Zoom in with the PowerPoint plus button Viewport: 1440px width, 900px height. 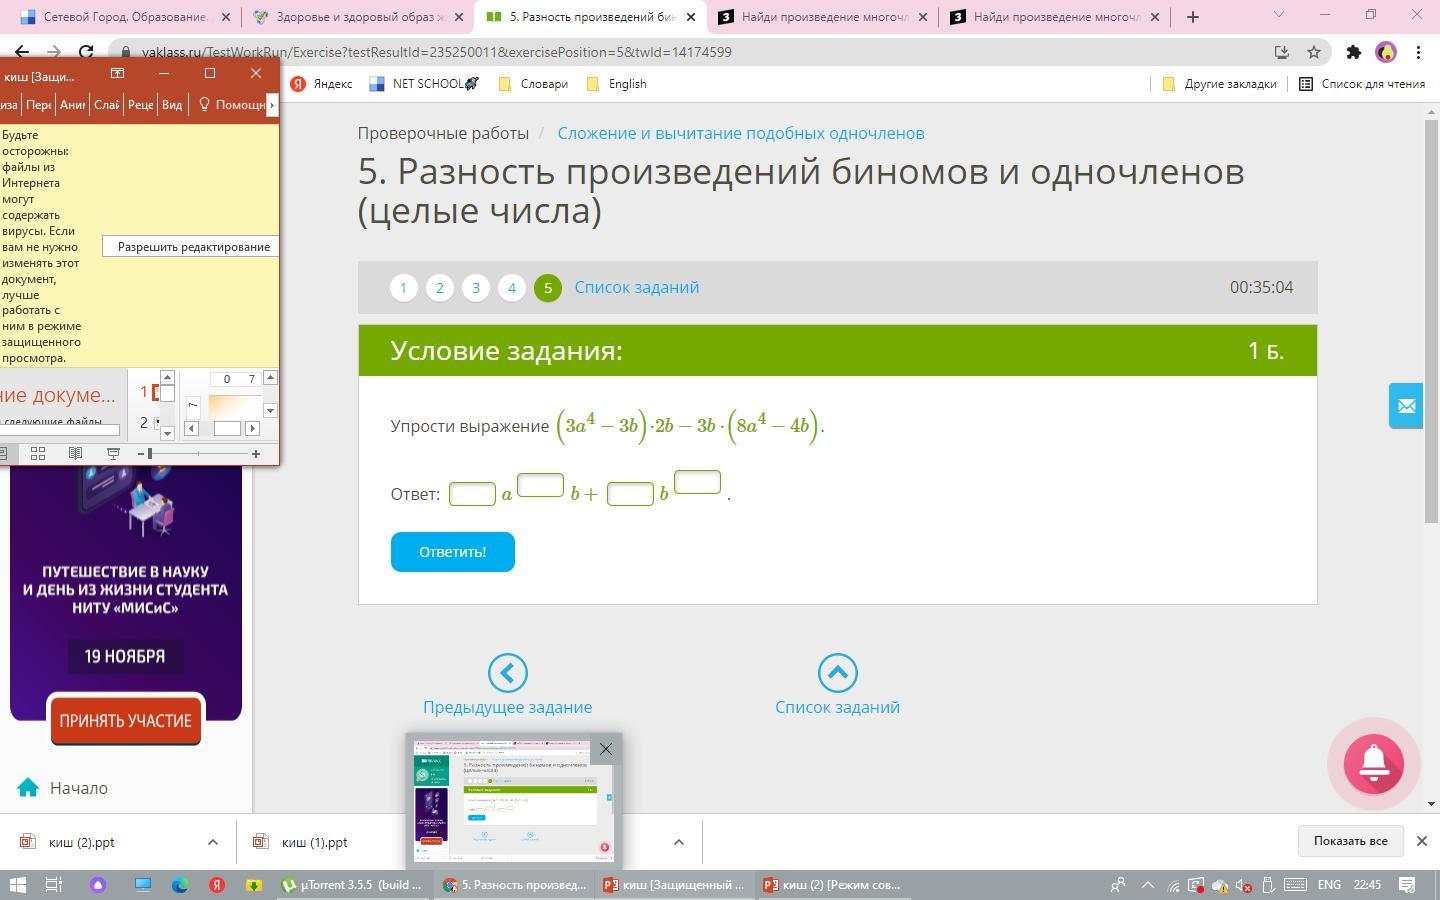(x=256, y=454)
